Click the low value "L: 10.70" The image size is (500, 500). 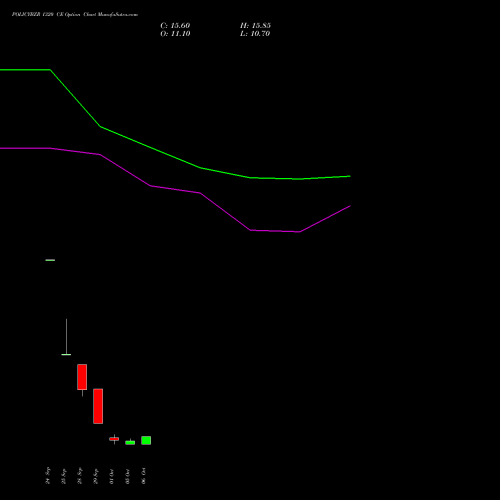tap(255, 34)
